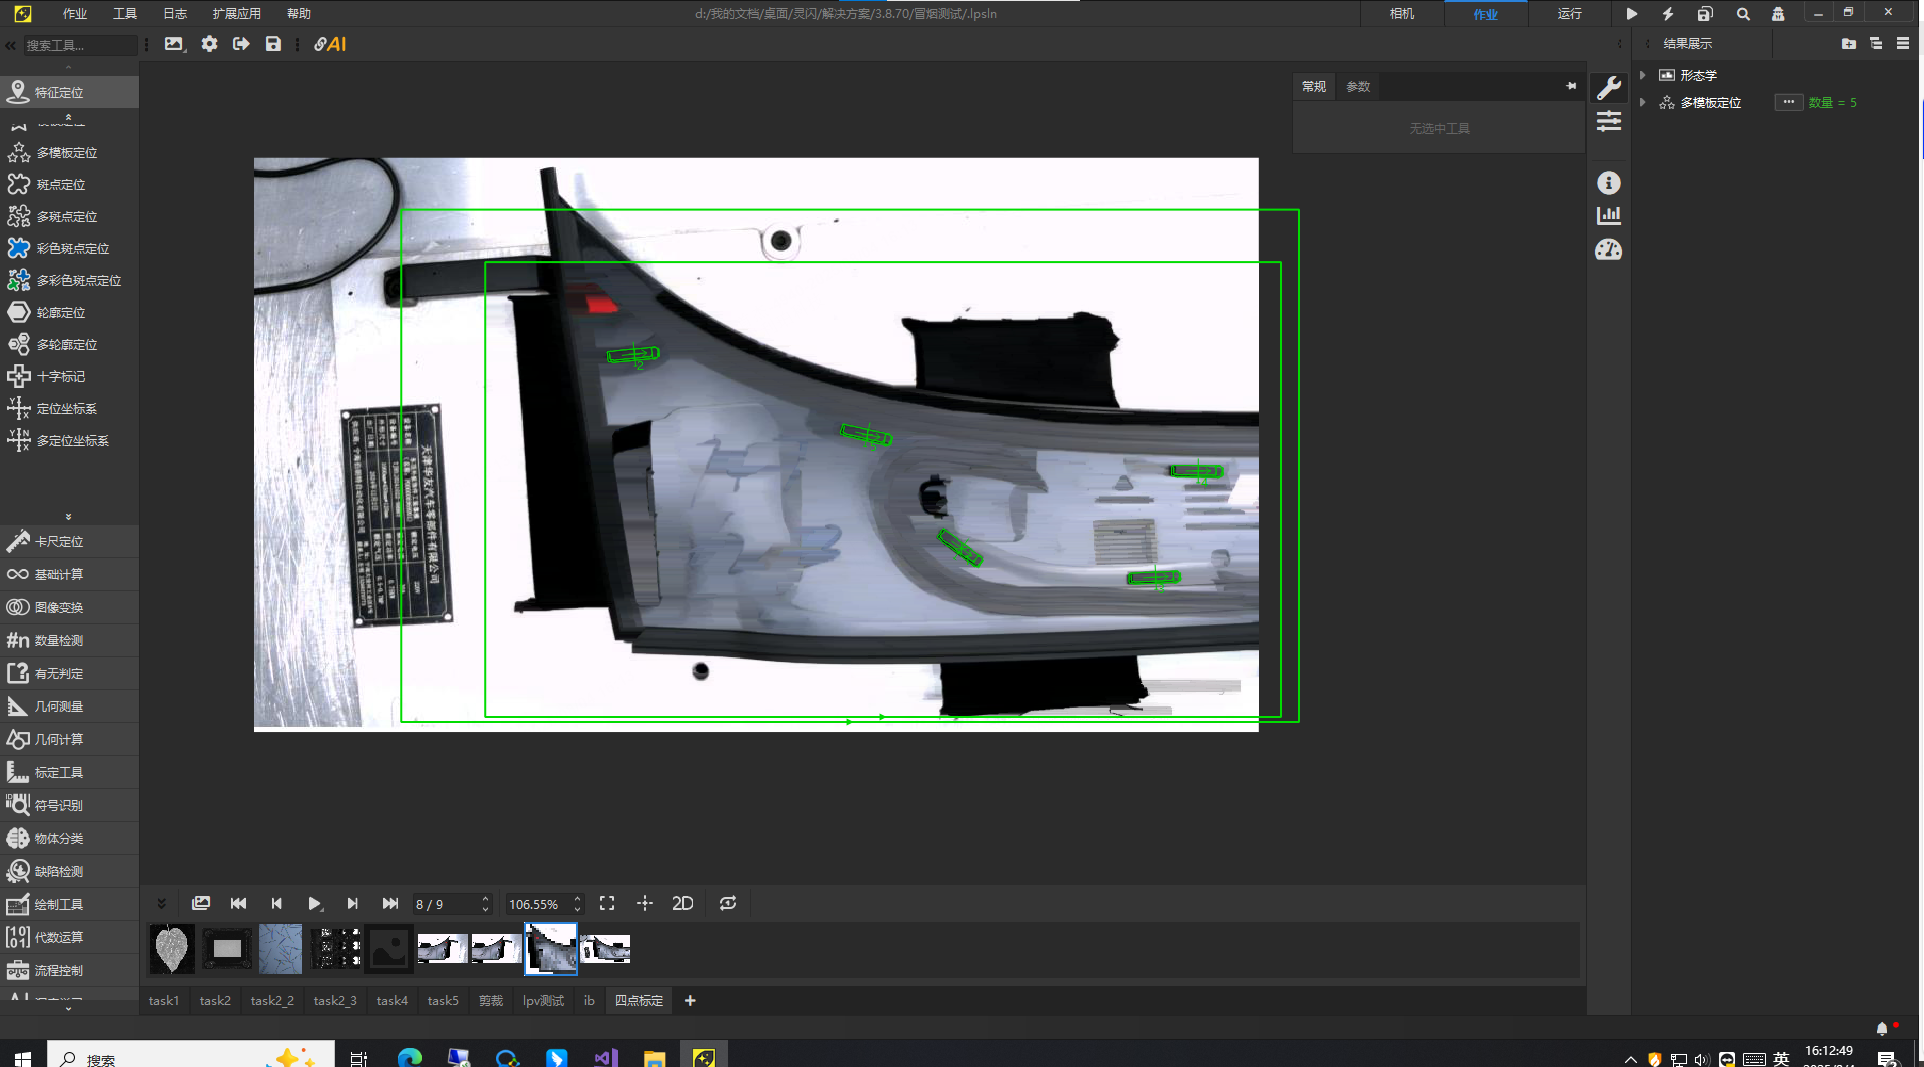Click the fit-to-screen icon in playback bar
Viewport: 1924px width, 1067px height.
[607, 904]
